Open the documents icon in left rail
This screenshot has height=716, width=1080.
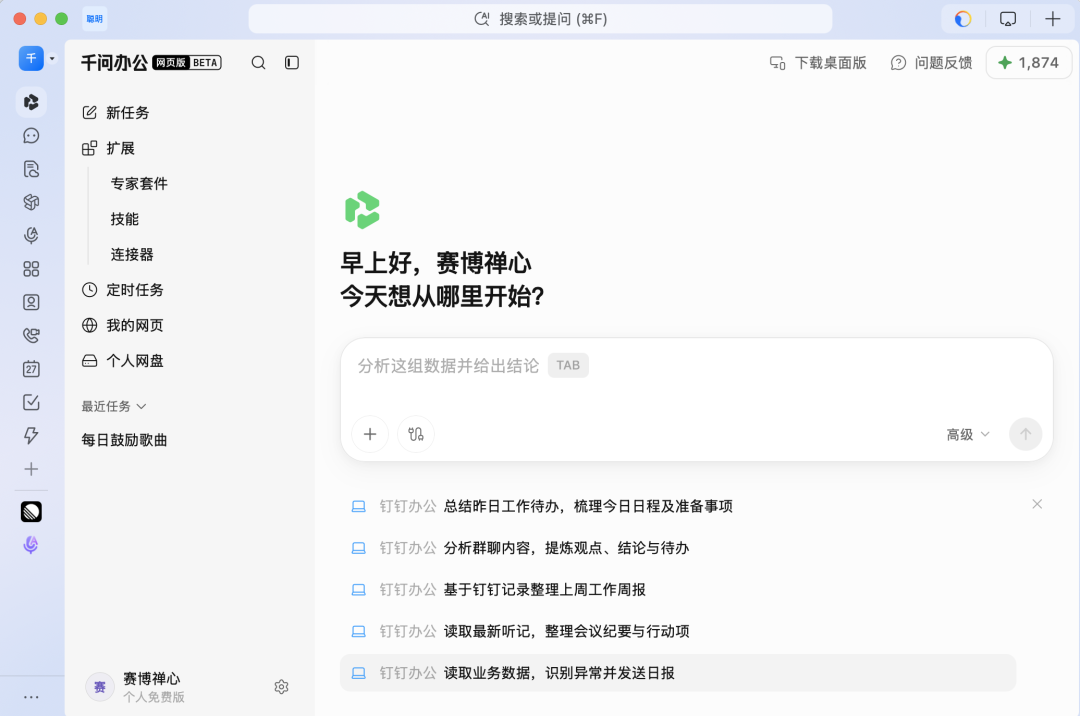[x=31, y=169]
